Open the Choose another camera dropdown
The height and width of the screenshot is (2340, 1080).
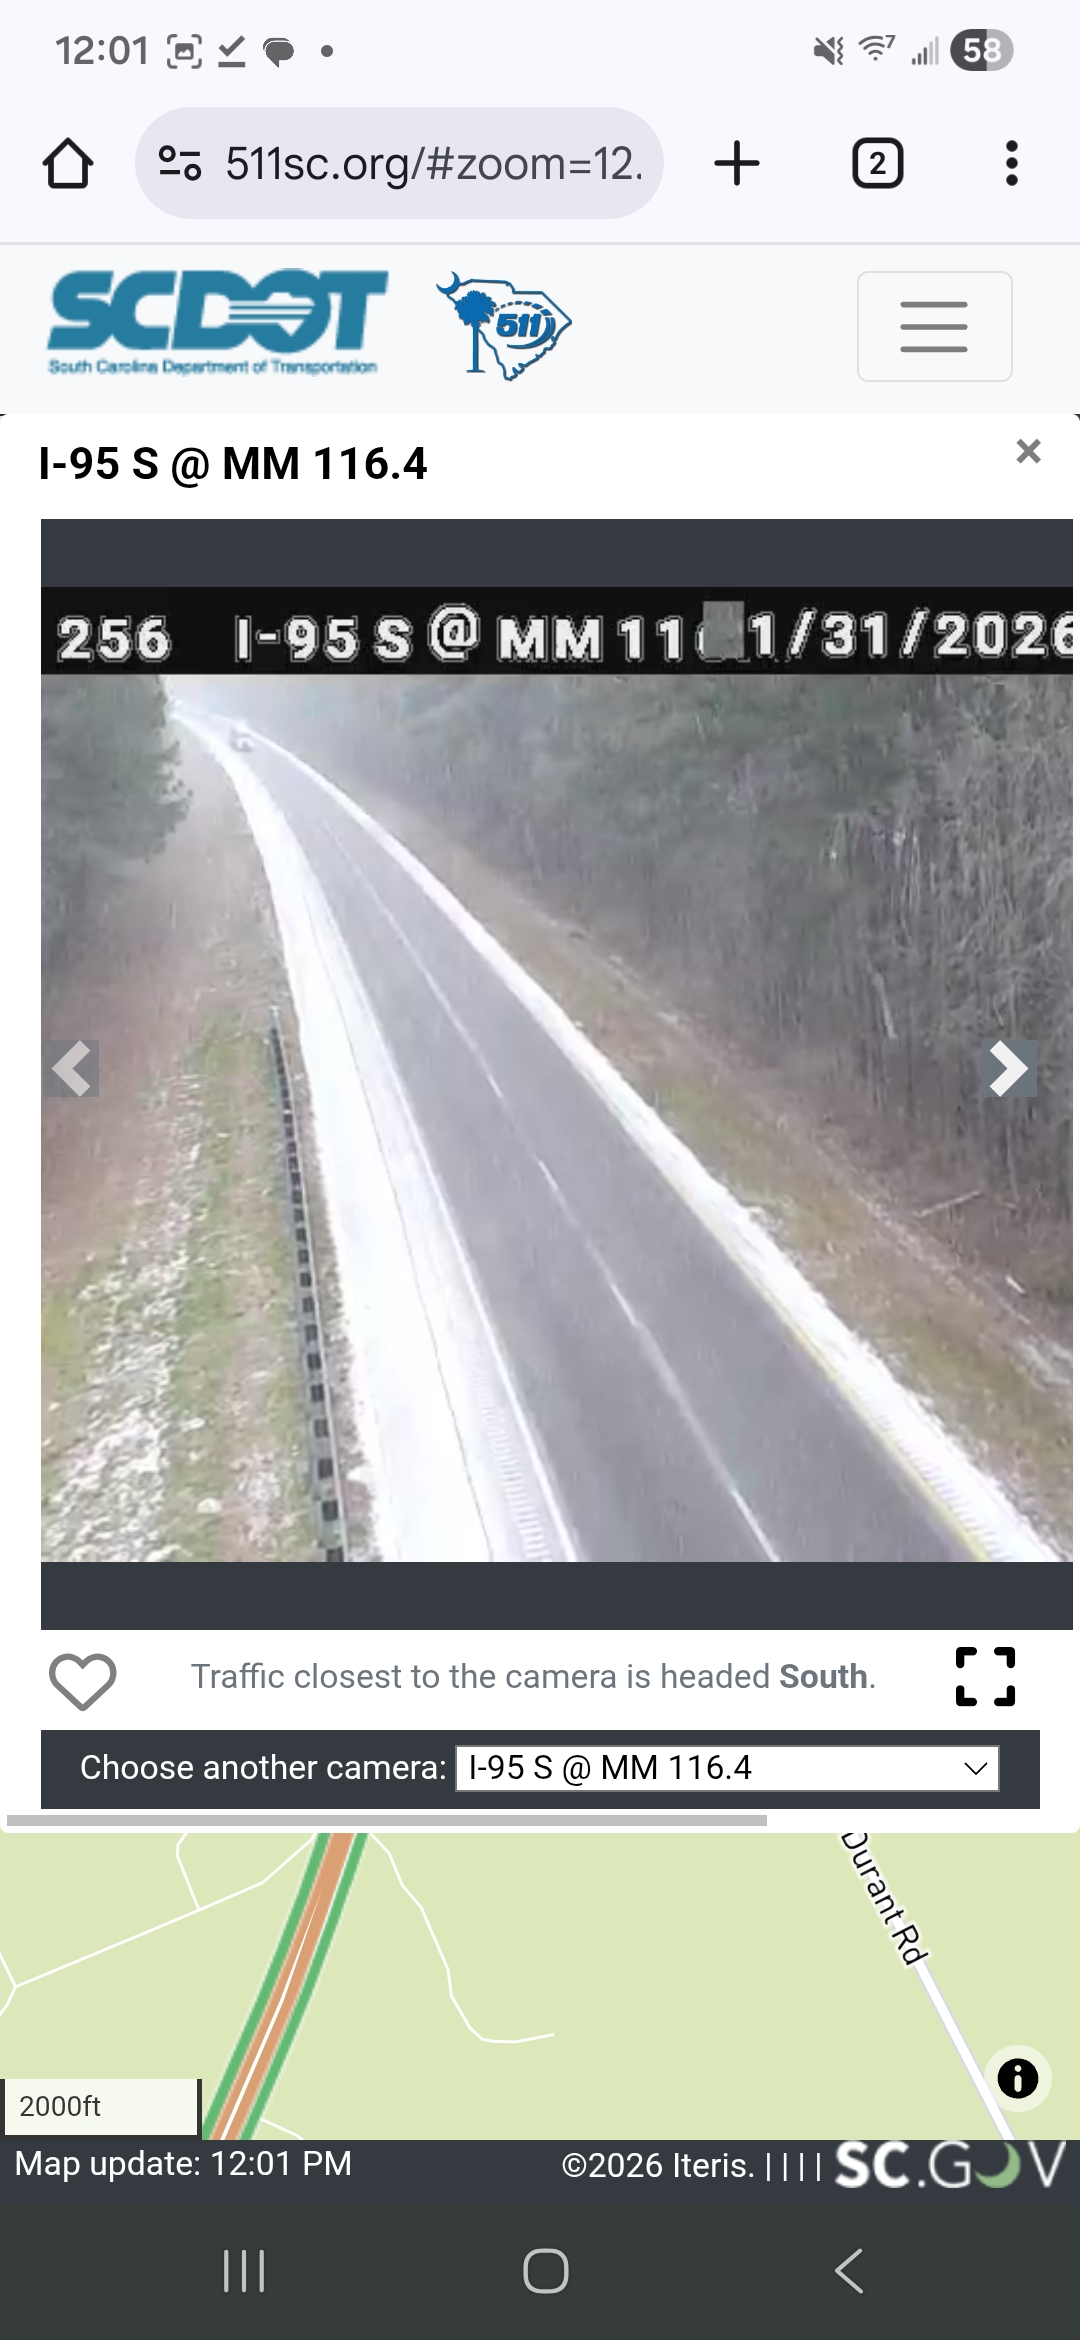(727, 1768)
